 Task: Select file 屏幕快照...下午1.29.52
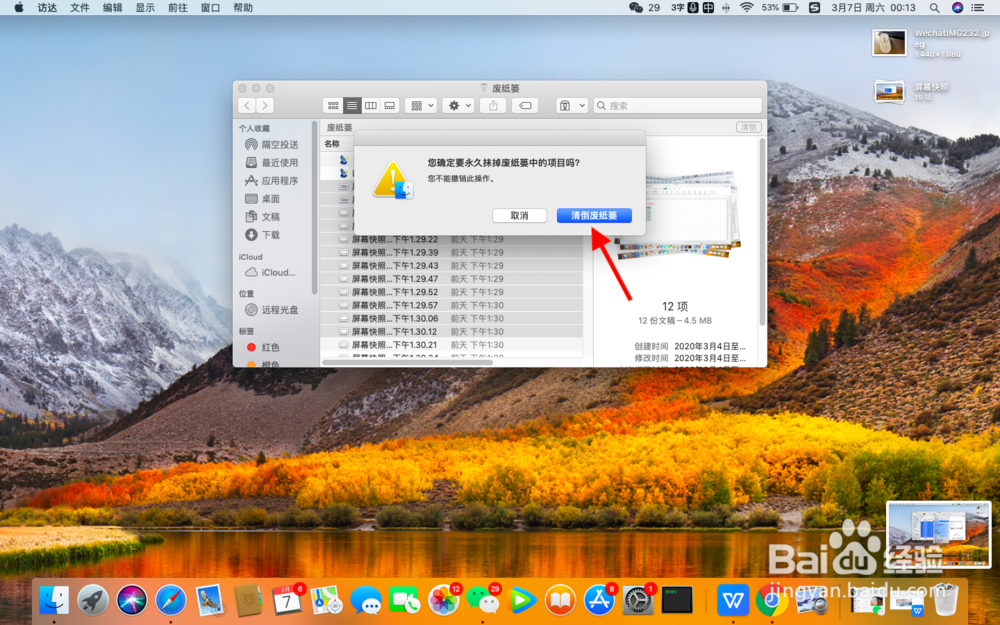tap(451, 292)
